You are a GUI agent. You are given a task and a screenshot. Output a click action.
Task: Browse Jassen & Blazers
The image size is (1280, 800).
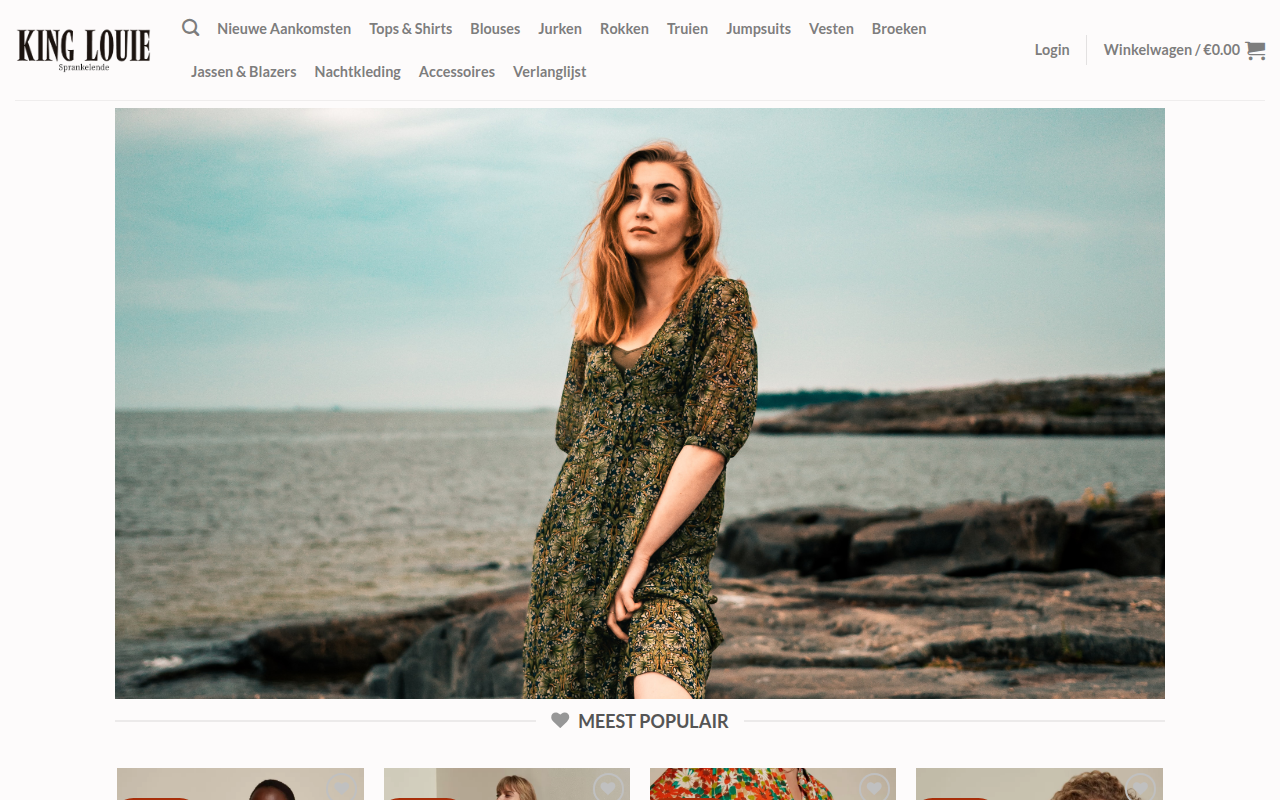244,72
